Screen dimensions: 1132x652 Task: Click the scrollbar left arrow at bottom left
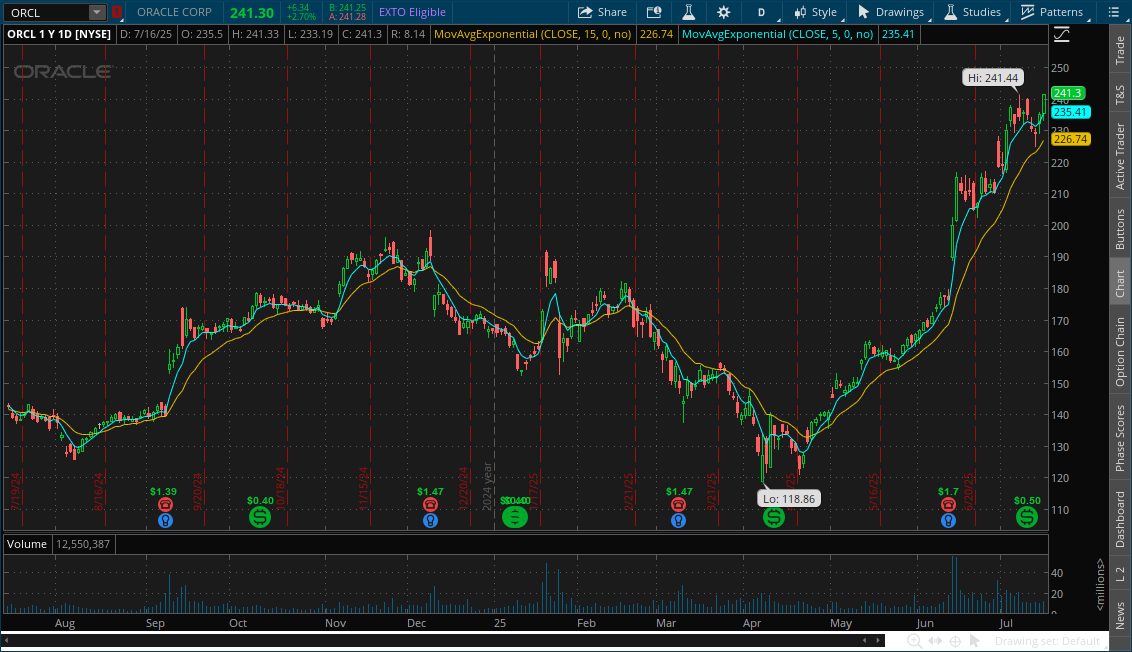pyautogui.click(x=6, y=640)
